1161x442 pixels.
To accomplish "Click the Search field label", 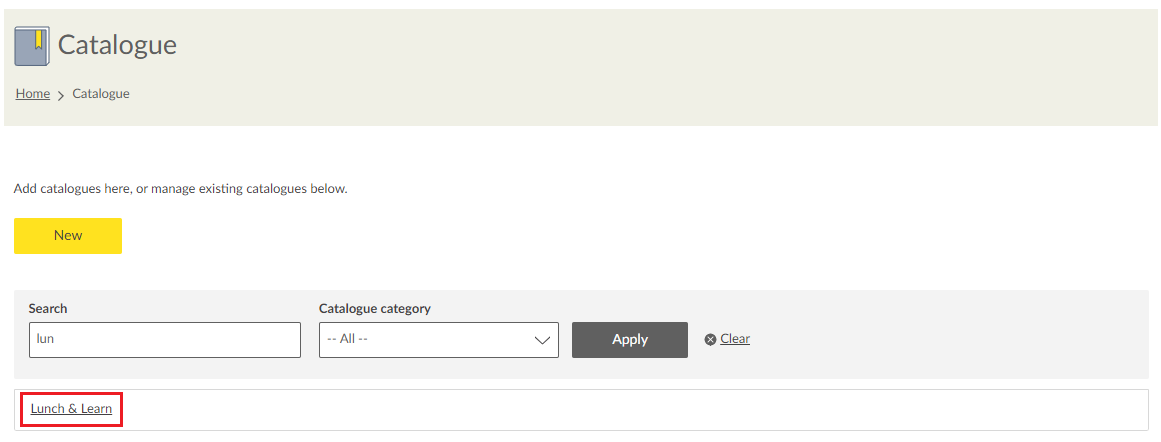I will (x=48, y=309).
